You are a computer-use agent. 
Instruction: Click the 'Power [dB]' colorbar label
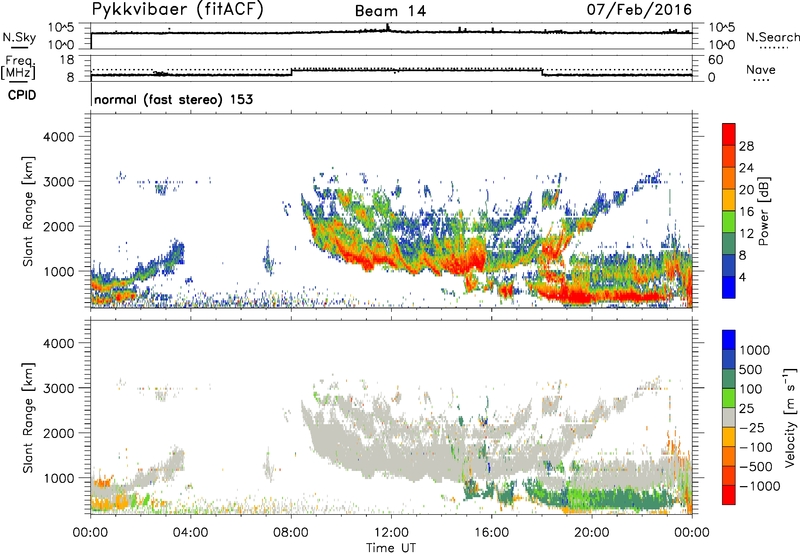(763, 211)
